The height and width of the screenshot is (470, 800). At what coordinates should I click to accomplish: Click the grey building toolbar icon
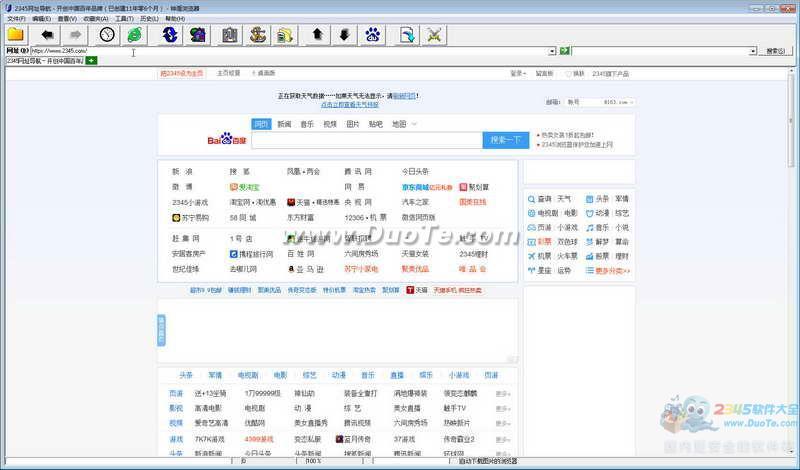coord(230,35)
